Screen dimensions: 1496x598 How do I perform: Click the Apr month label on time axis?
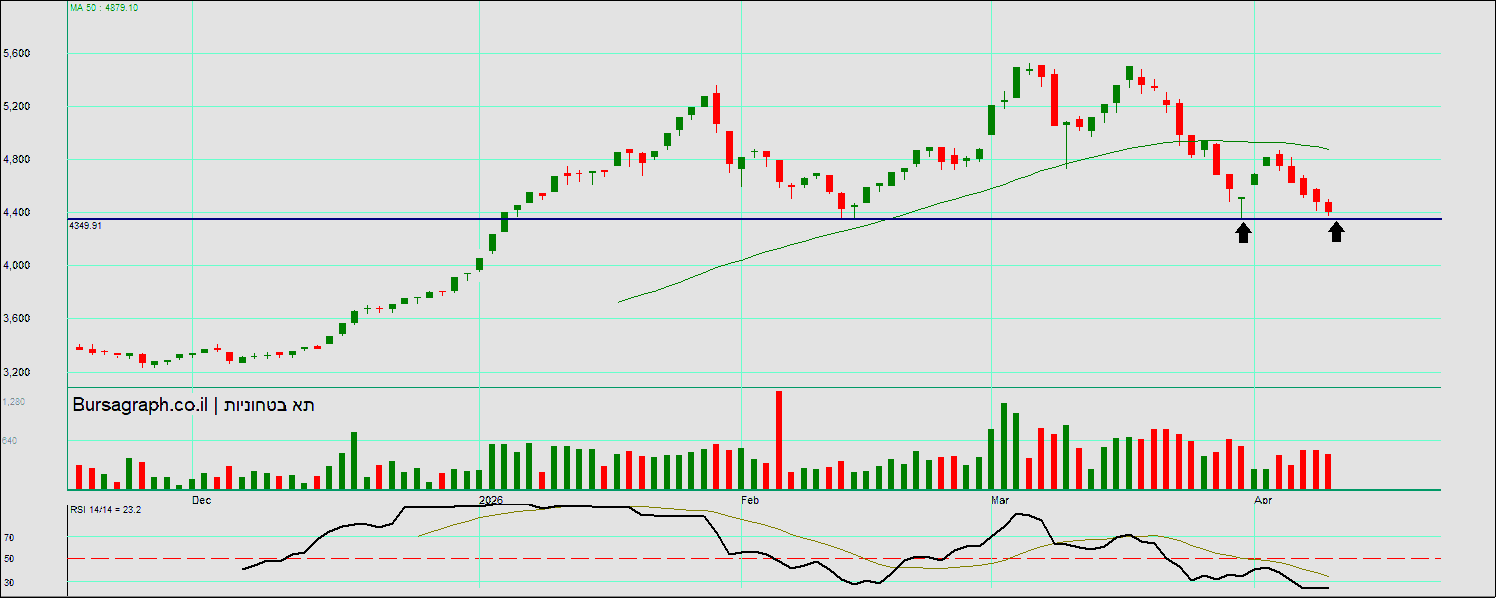1263,498
